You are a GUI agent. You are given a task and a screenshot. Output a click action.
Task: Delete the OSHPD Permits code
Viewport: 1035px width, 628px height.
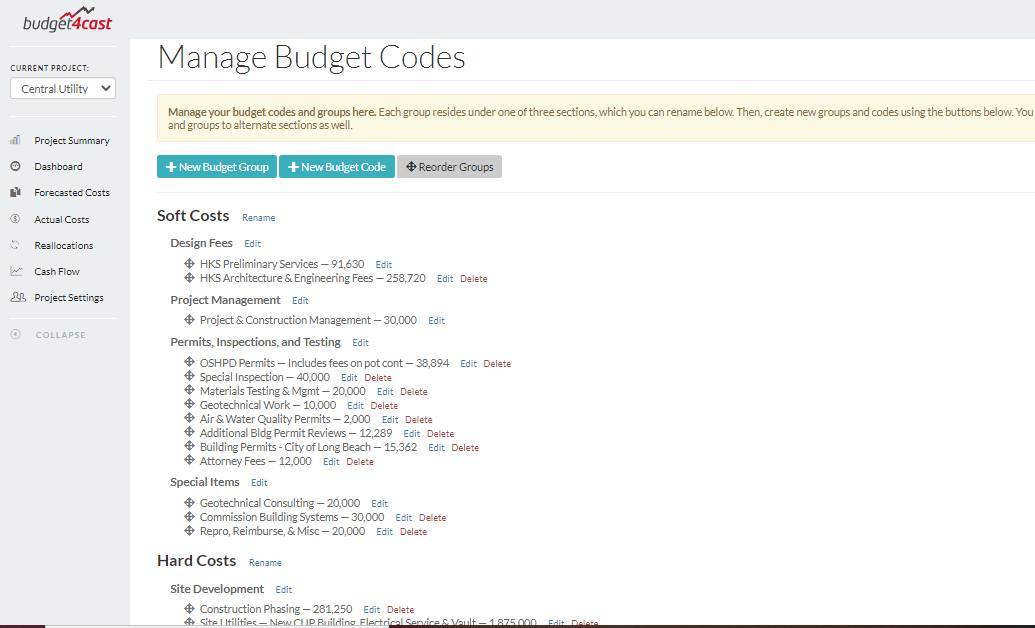[497, 364]
